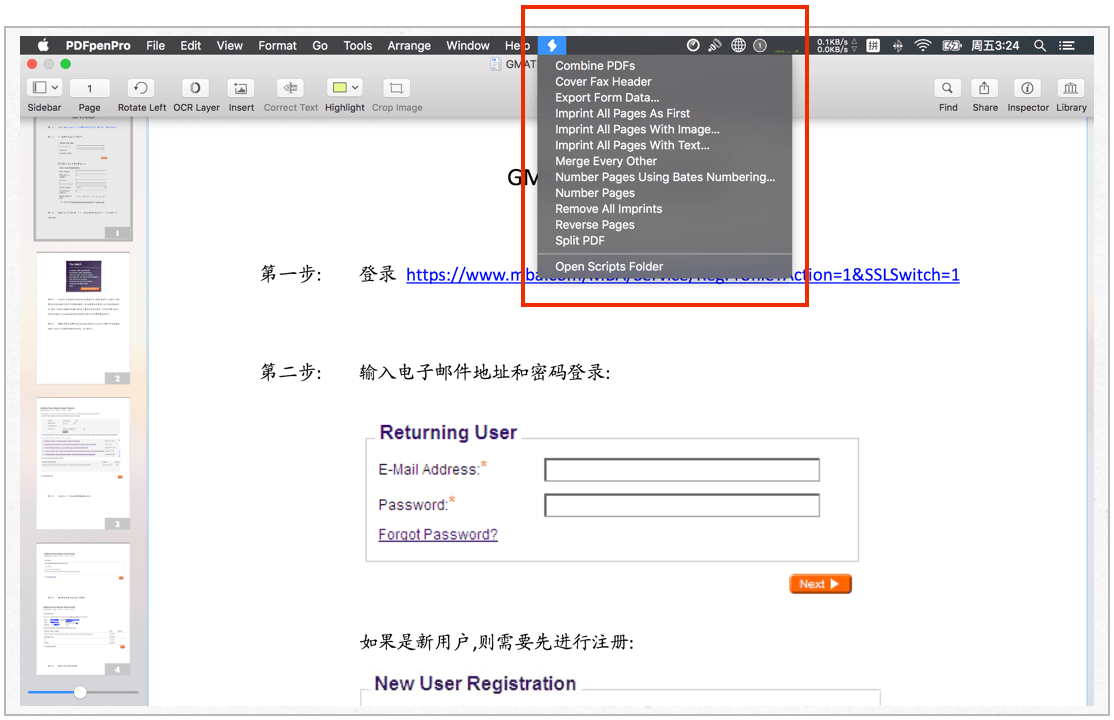Click the satellite dish menu bar icon
This screenshot has width=1114, height=720.
click(715, 45)
